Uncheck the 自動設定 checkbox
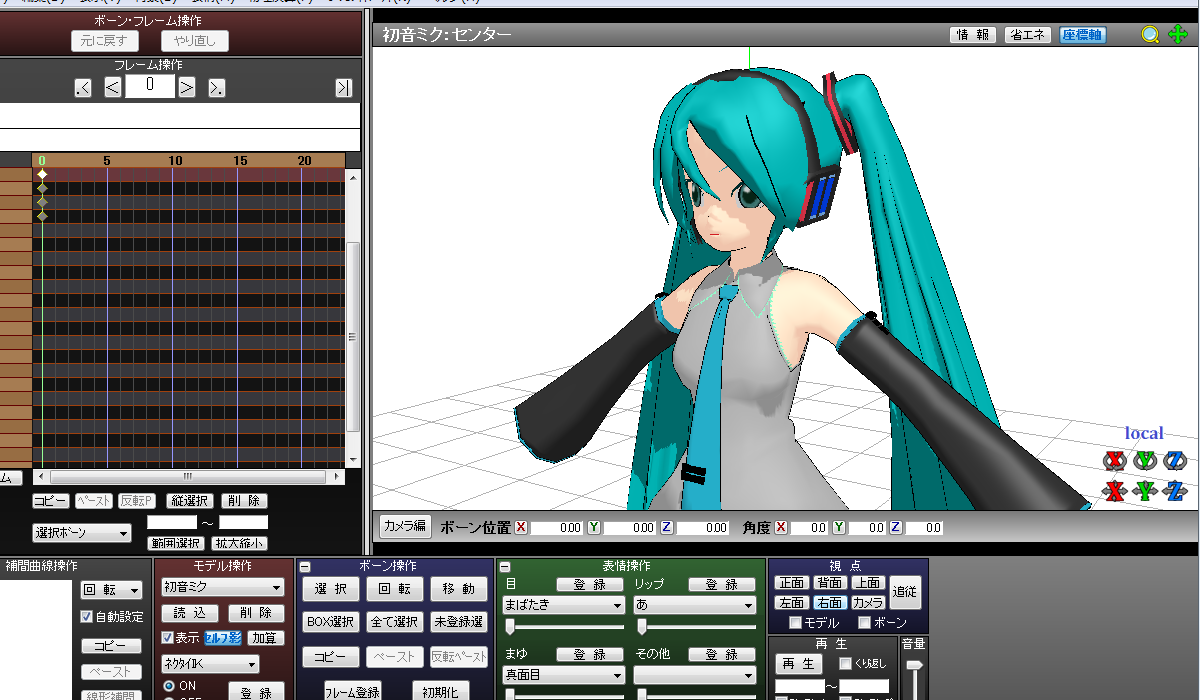Viewport: 1200px width, 700px height. click(x=87, y=617)
